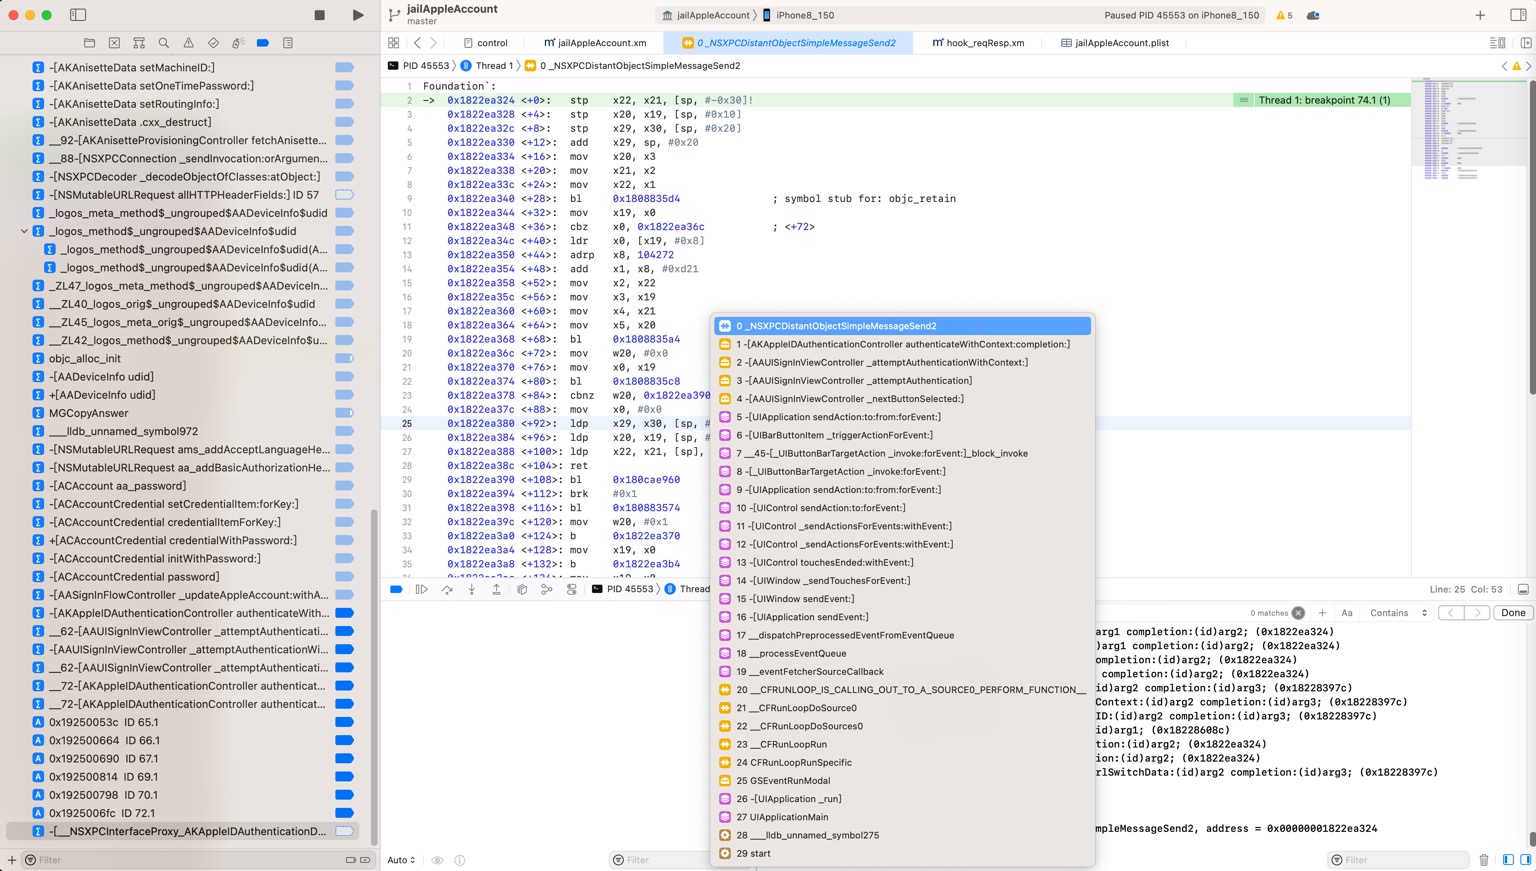This screenshot has width=1536, height=871.
Task: Toggle breakpoint for setOneTimePassword:
Action: pyautogui.click(x=344, y=85)
